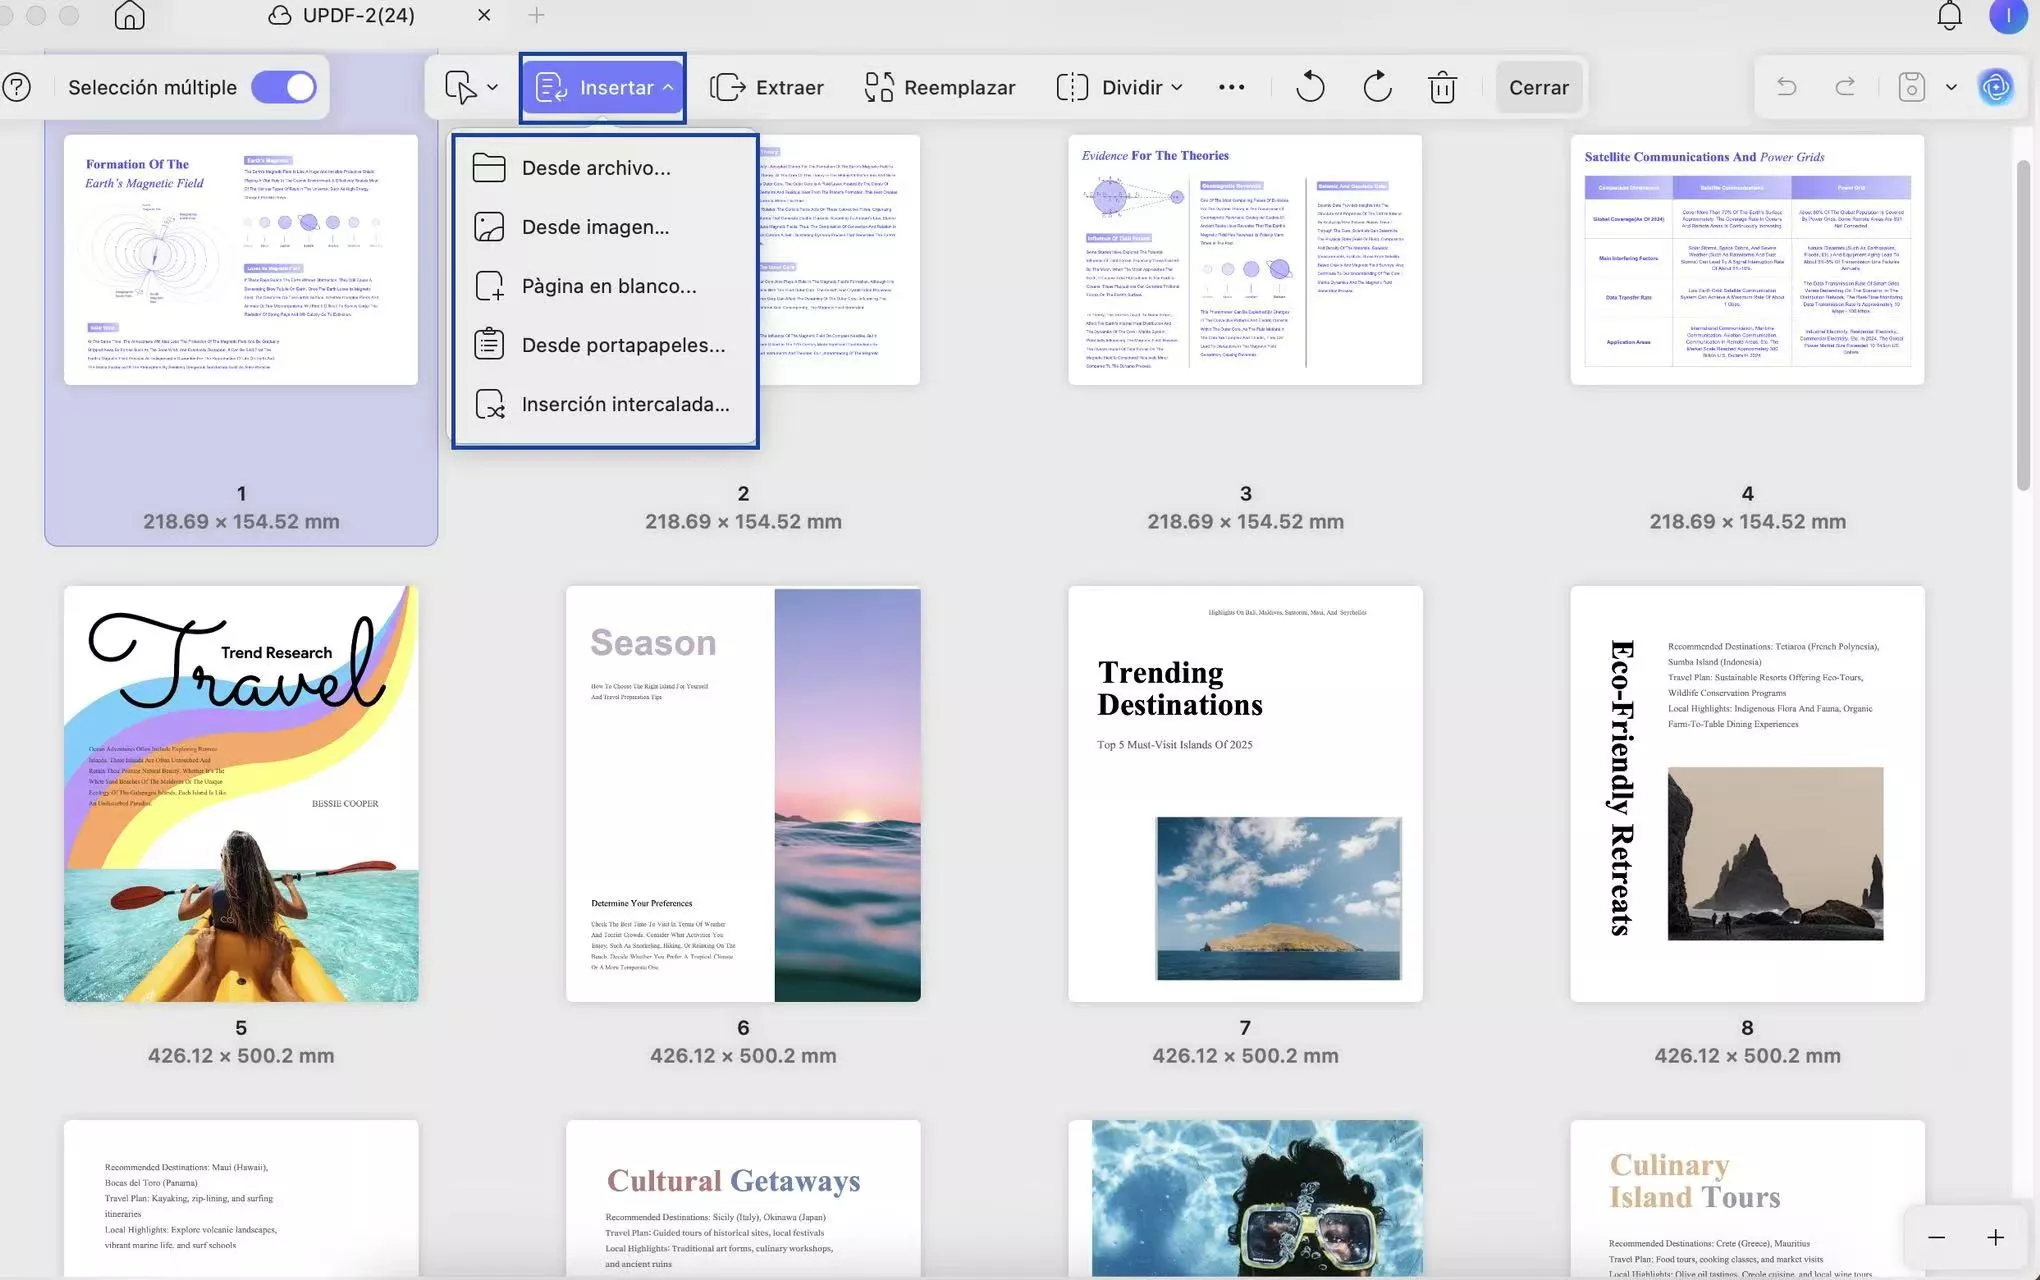Click the Cerrar button
The width and height of the screenshot is (2040, 1280).
point(1538,87)
